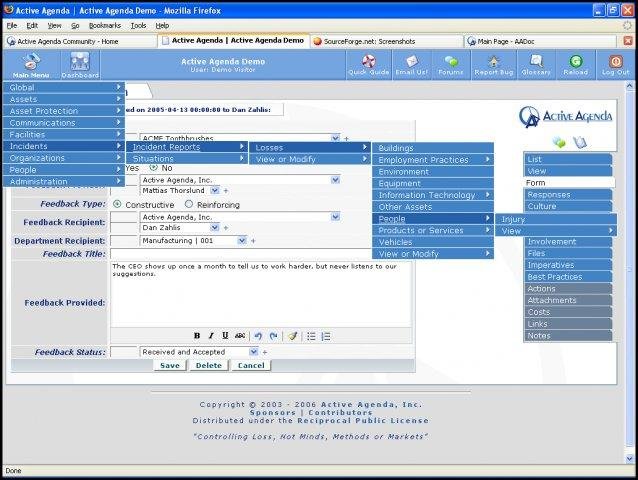Click plus icon next to Mattias Thorslund
Image resolution: width=638 pixels, height=480 pixels.
(226, 191)
